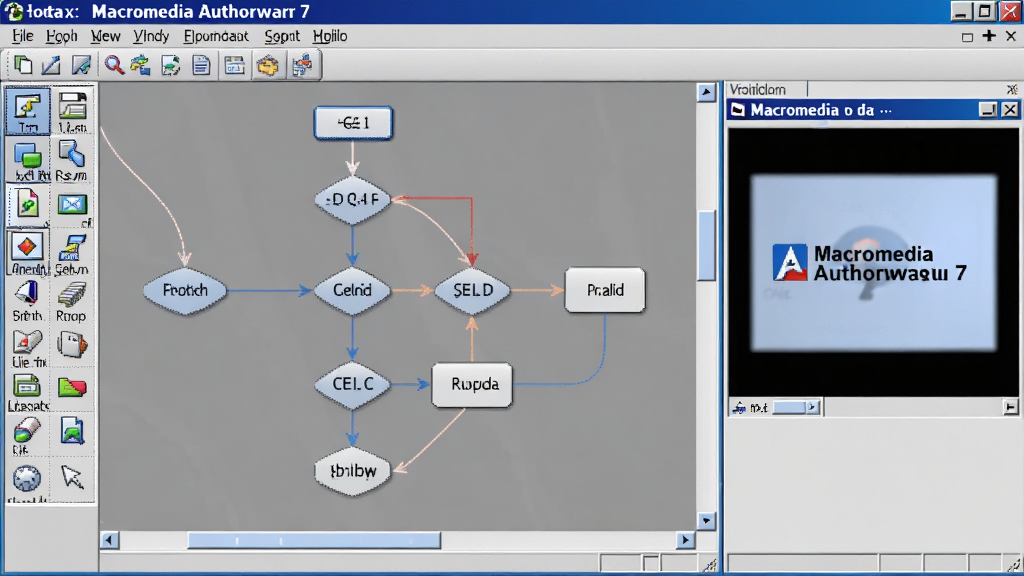Click the pencil edit toolbar icon
Image resolution: width=1024 pixels, height=576 pixels.
click(x=51, y=65)
